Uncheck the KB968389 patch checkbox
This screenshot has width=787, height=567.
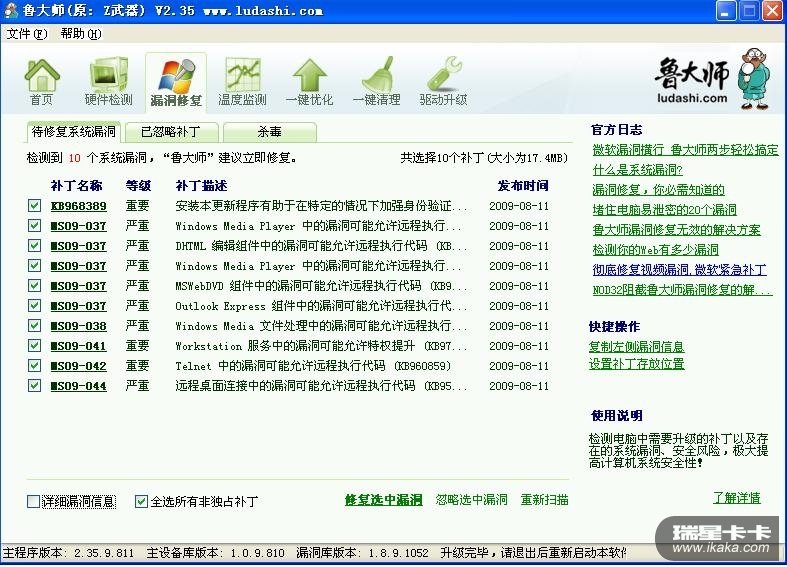pos(34,206)
